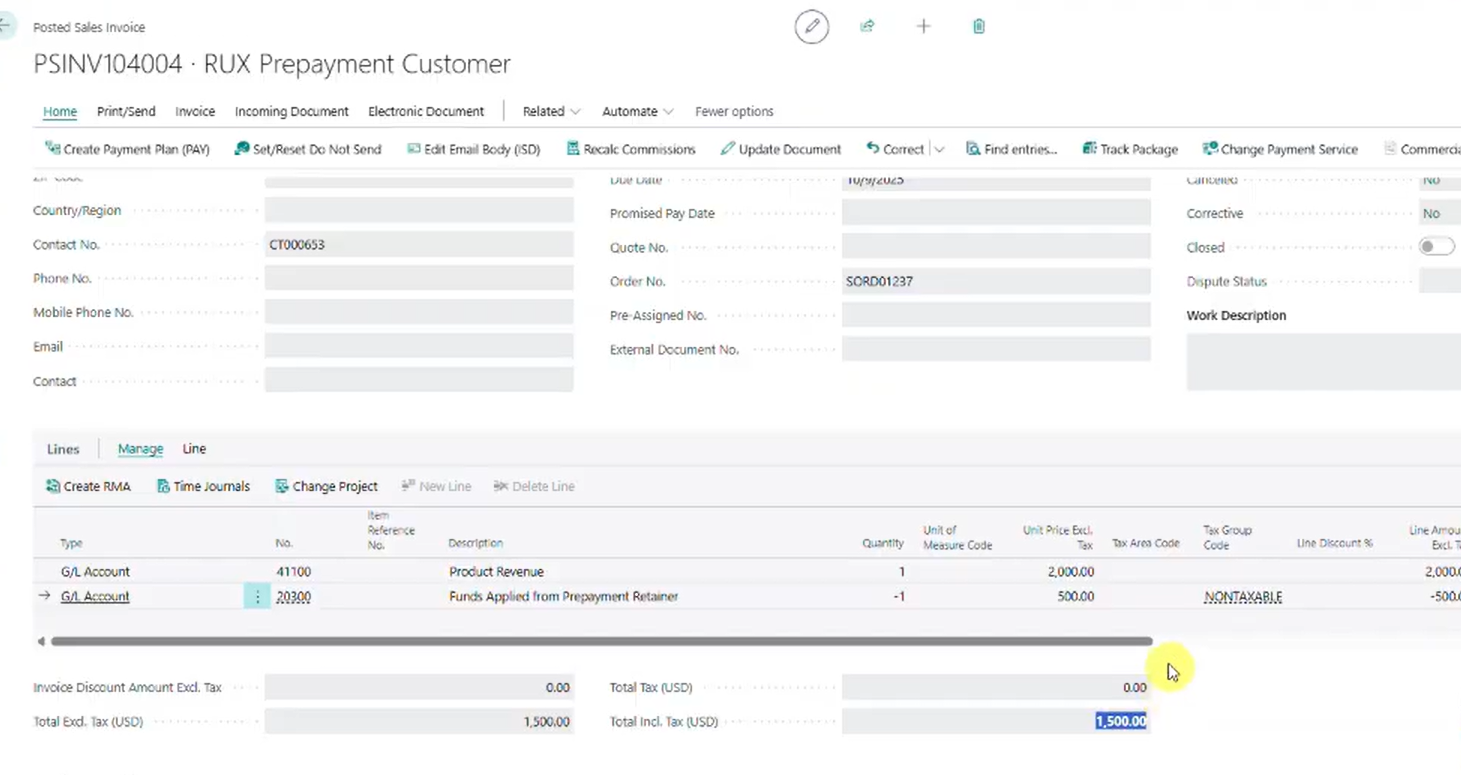The image size is (1461, 775).
Task: Click the Type column header
Action: tap(71, 544)
